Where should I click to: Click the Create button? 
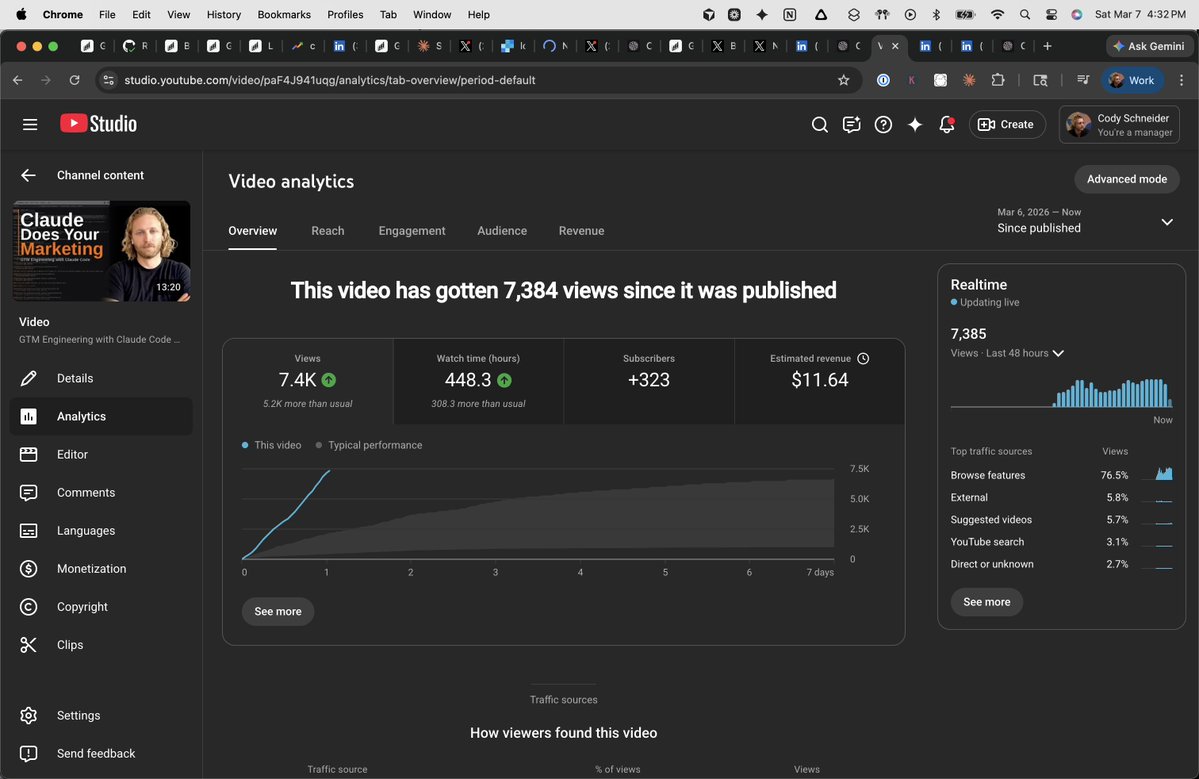pyautogui.click(x=1007, y=125)
